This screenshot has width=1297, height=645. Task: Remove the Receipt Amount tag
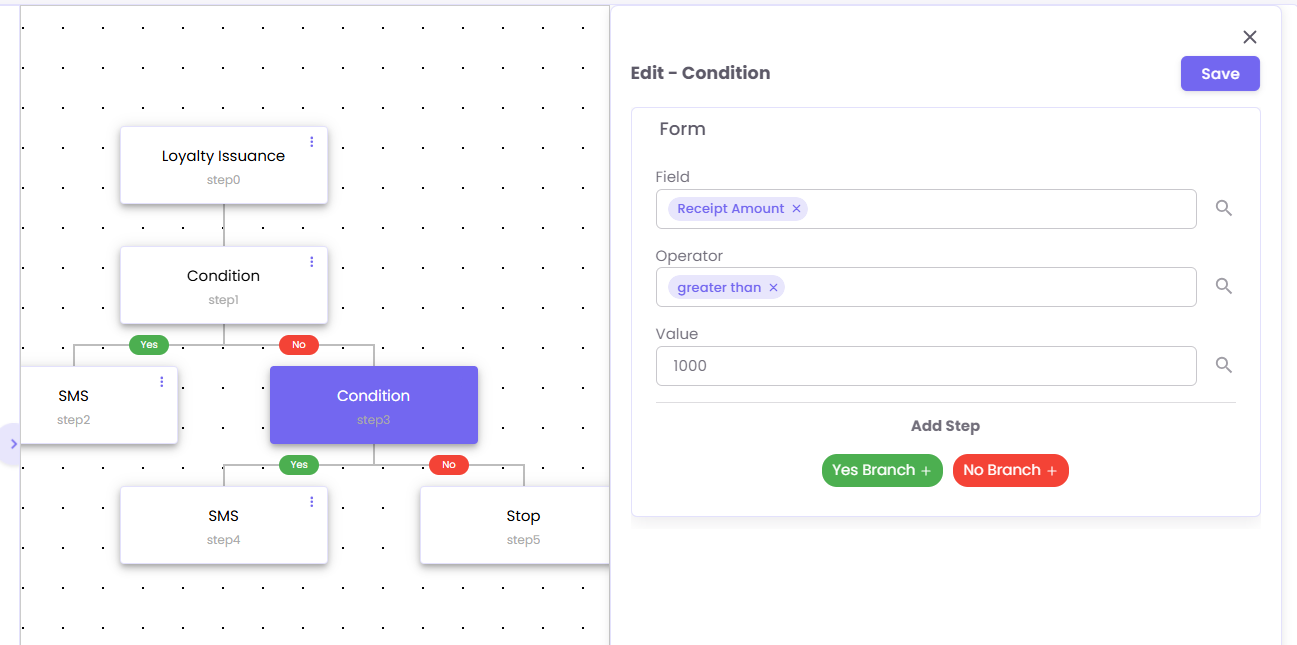796,209
